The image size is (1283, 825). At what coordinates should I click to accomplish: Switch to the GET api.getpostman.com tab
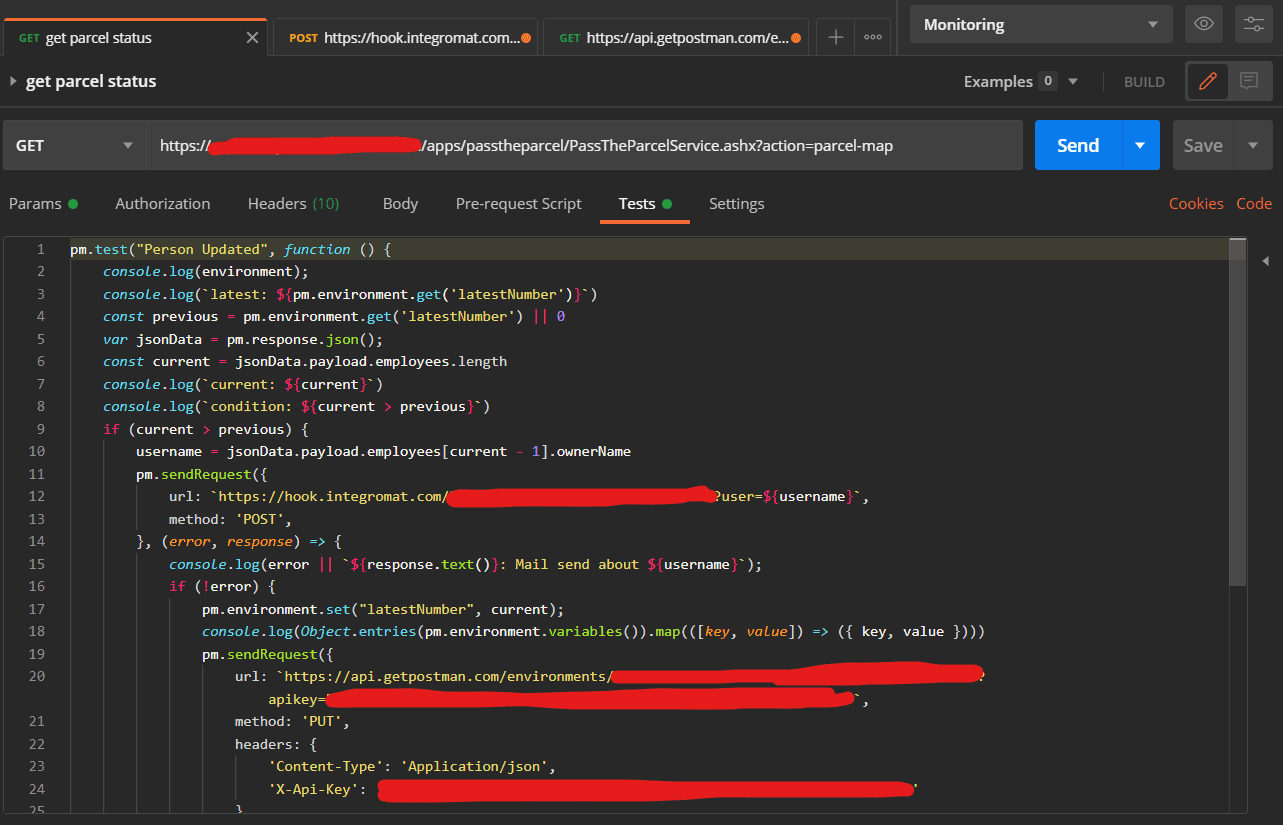coord(678,38)
